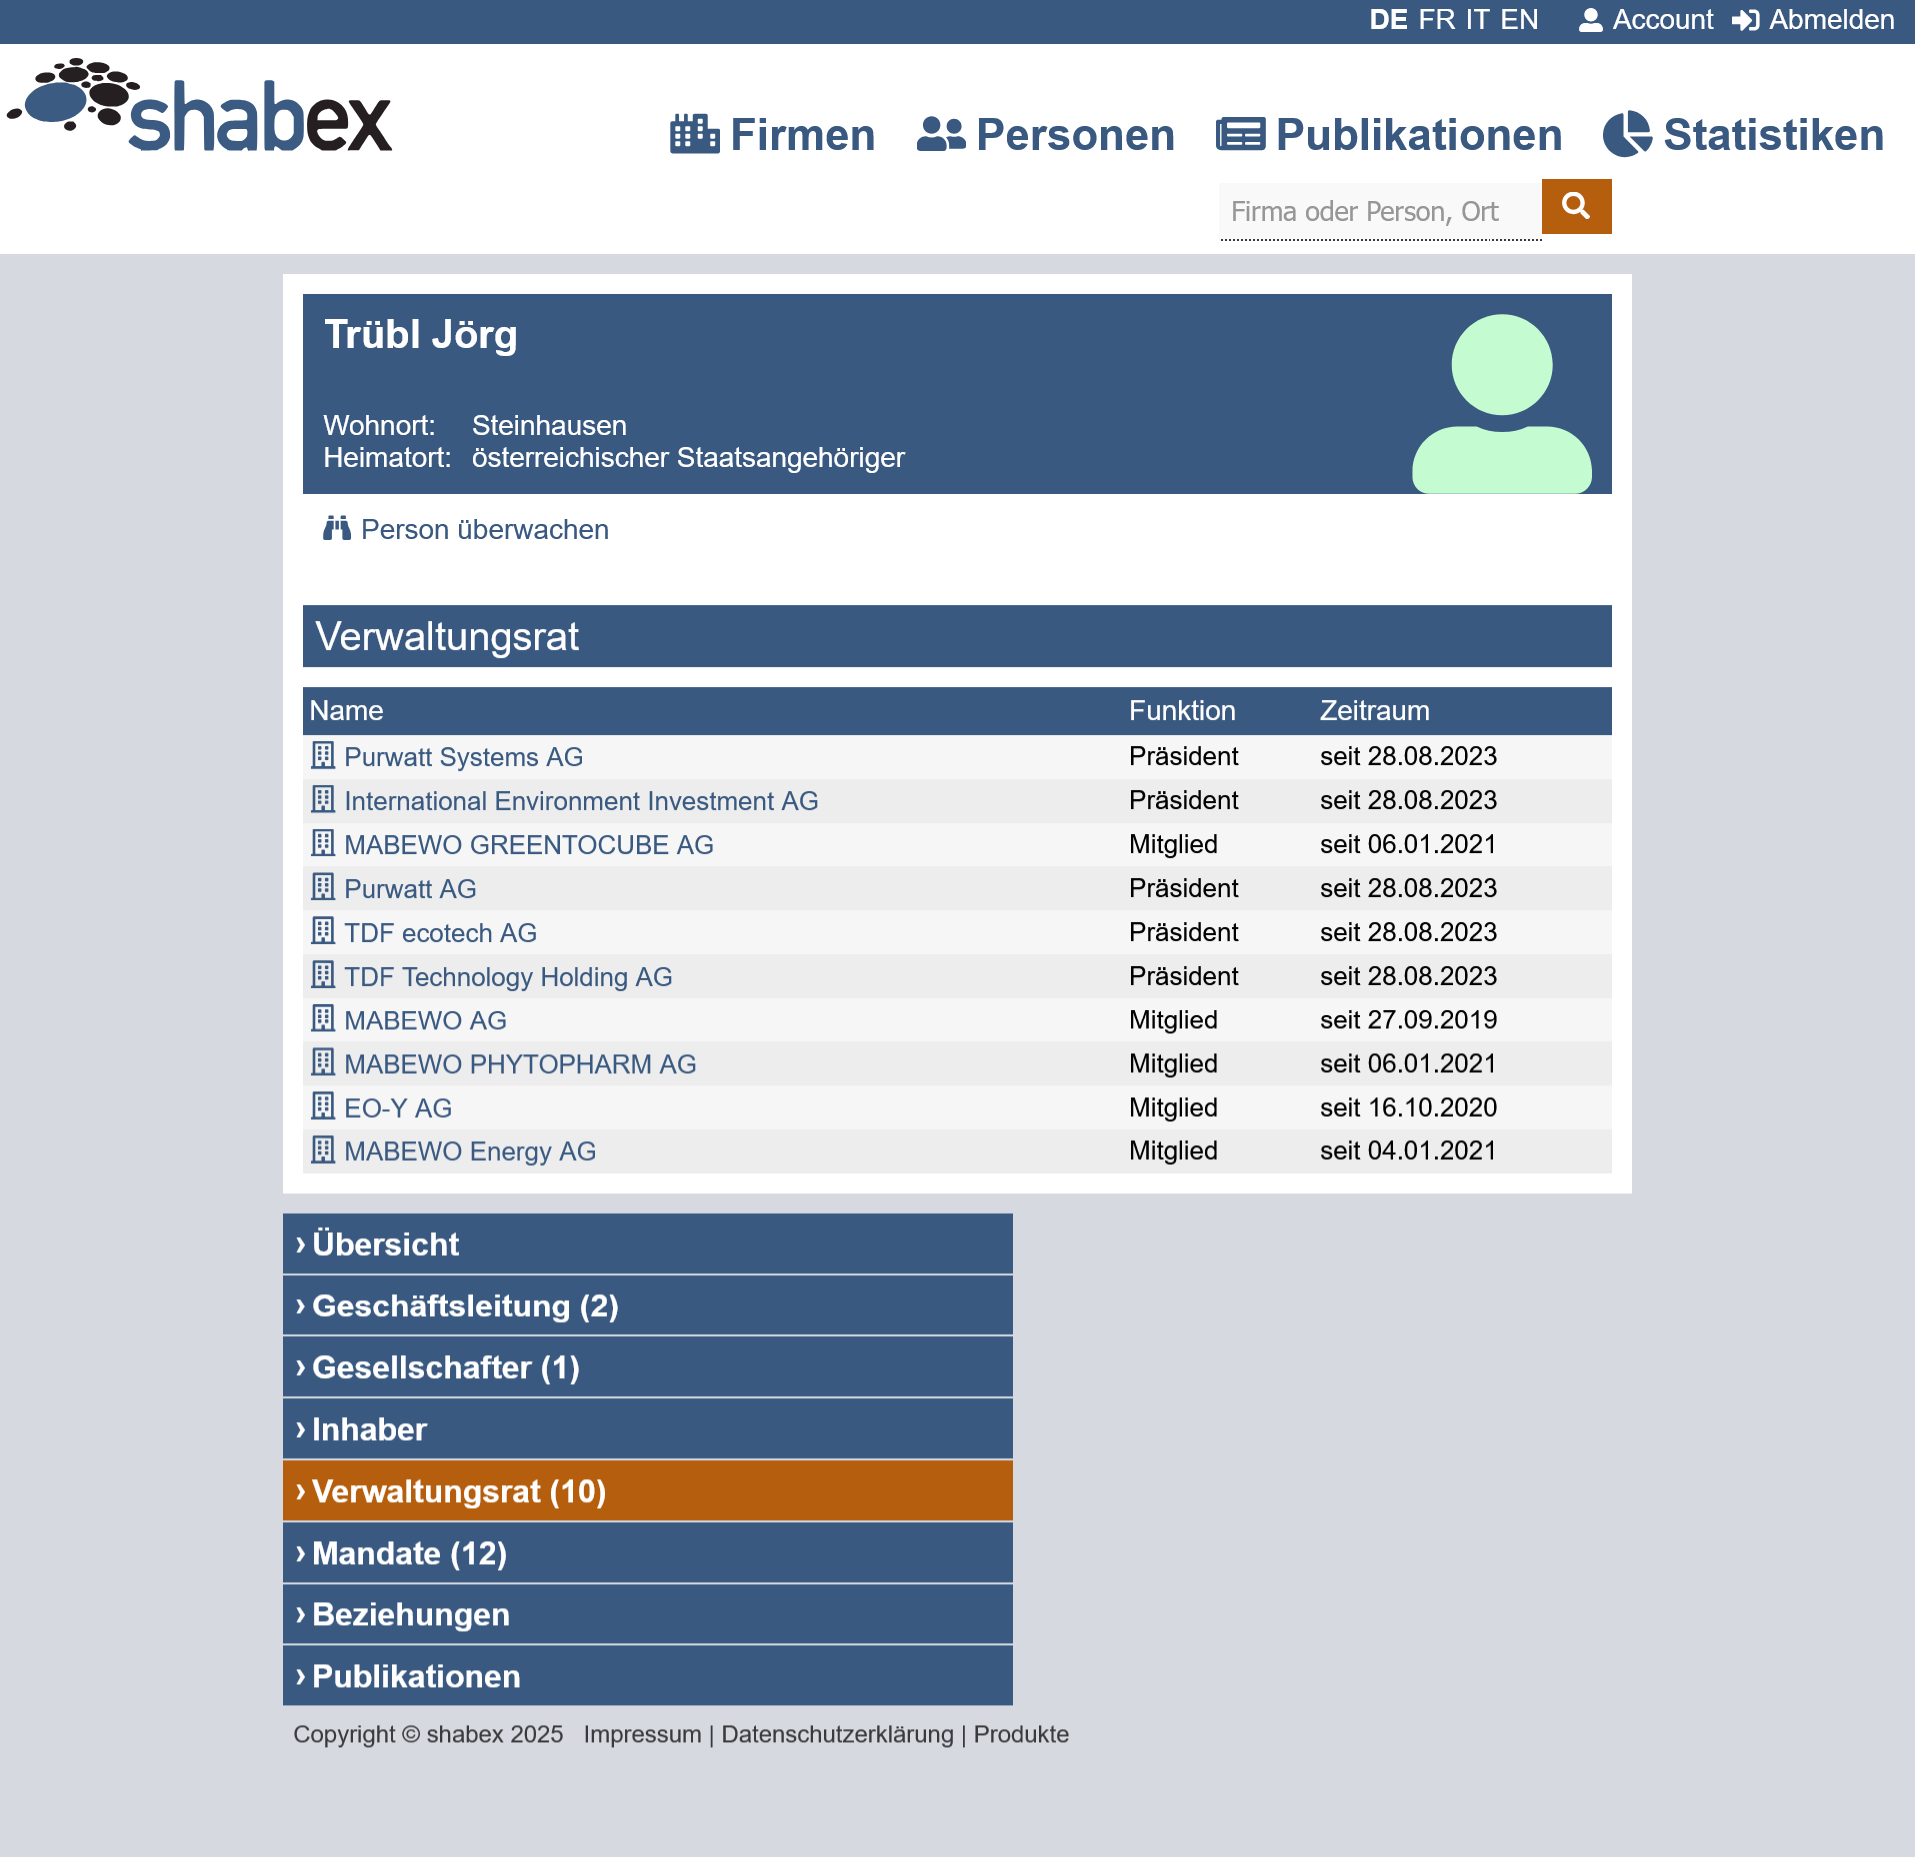The height and width of the screenshot is (1857, 1915).
Task: Open the Firmen menu
Action: pos(772,135)
